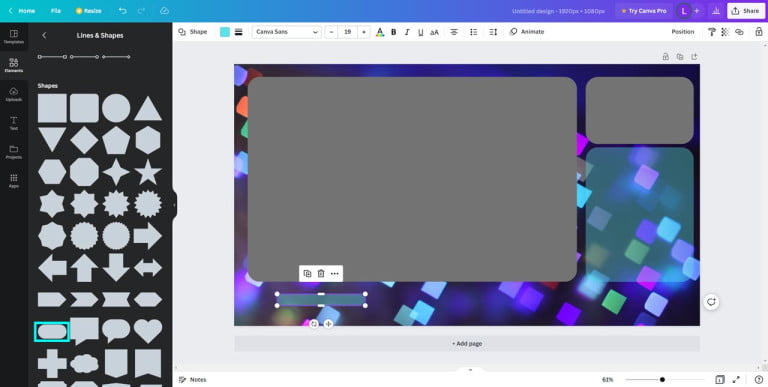Change the text alignment
This screenshot has width=768, height=387.
pos(454,32)
